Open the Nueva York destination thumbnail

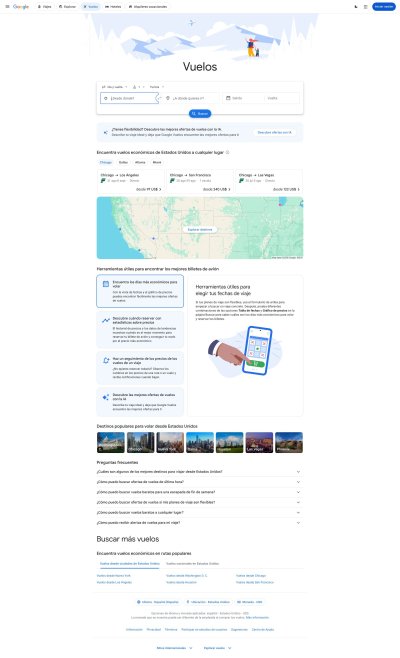[x=170, y=442]
